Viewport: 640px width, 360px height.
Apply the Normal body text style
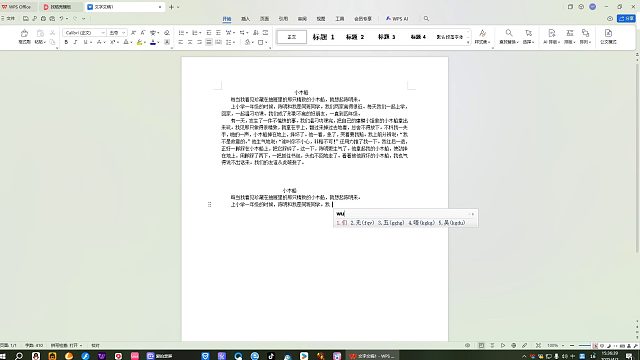coord(291,37)
